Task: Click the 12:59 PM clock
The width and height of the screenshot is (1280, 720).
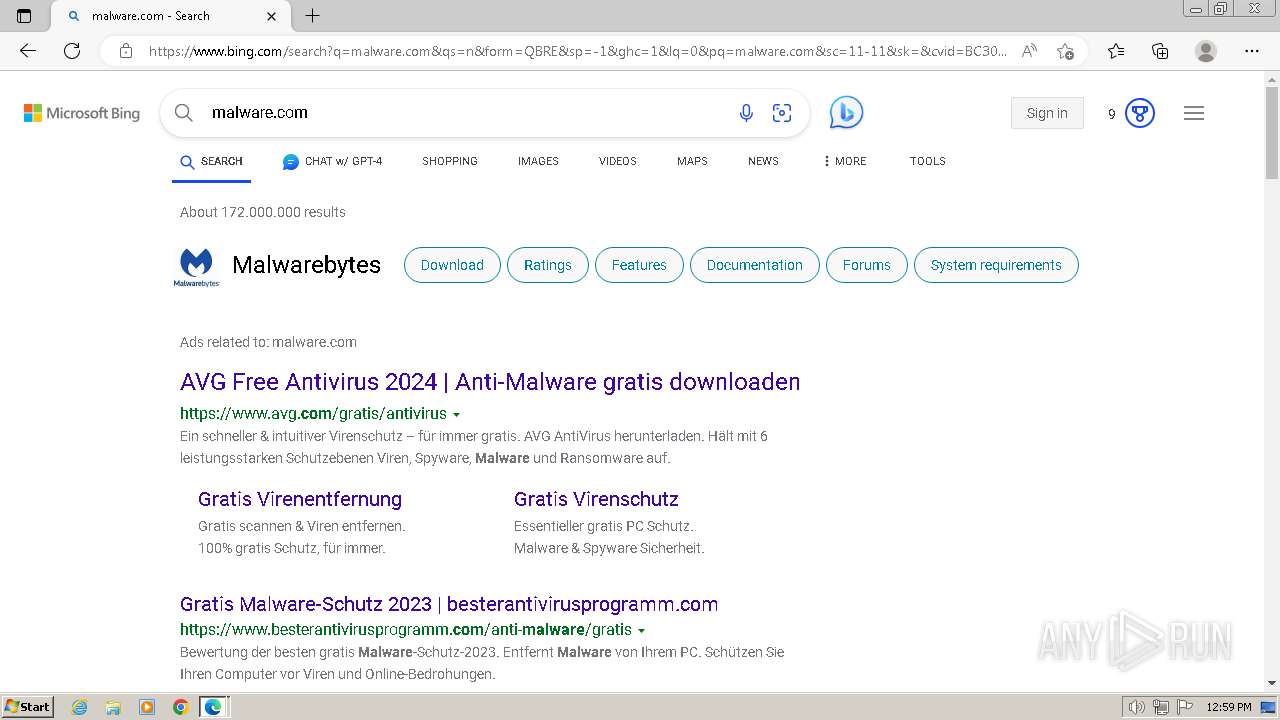Action: (1229, 707)
